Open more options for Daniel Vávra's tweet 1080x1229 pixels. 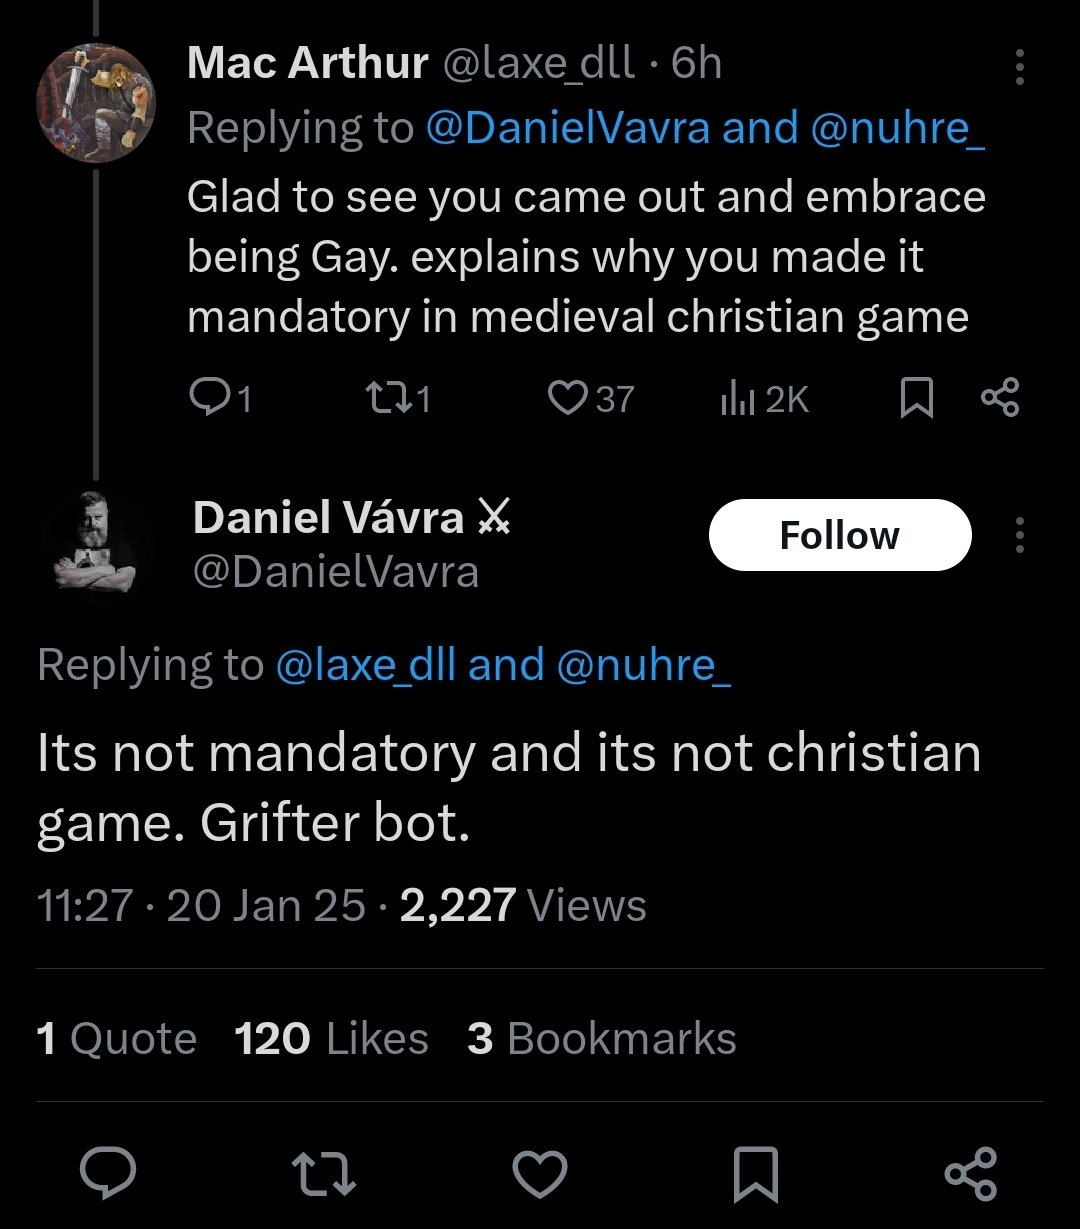[1019, 535]
